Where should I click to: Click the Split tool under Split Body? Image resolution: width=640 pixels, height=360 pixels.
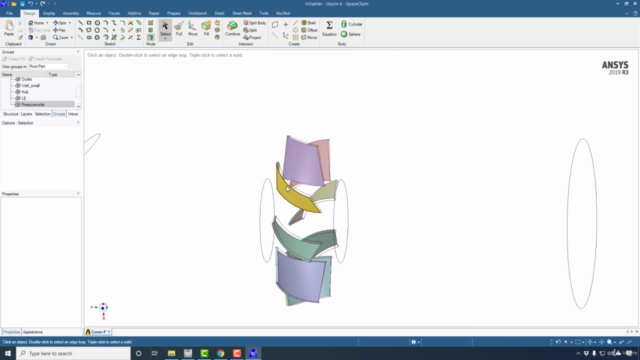250,30
